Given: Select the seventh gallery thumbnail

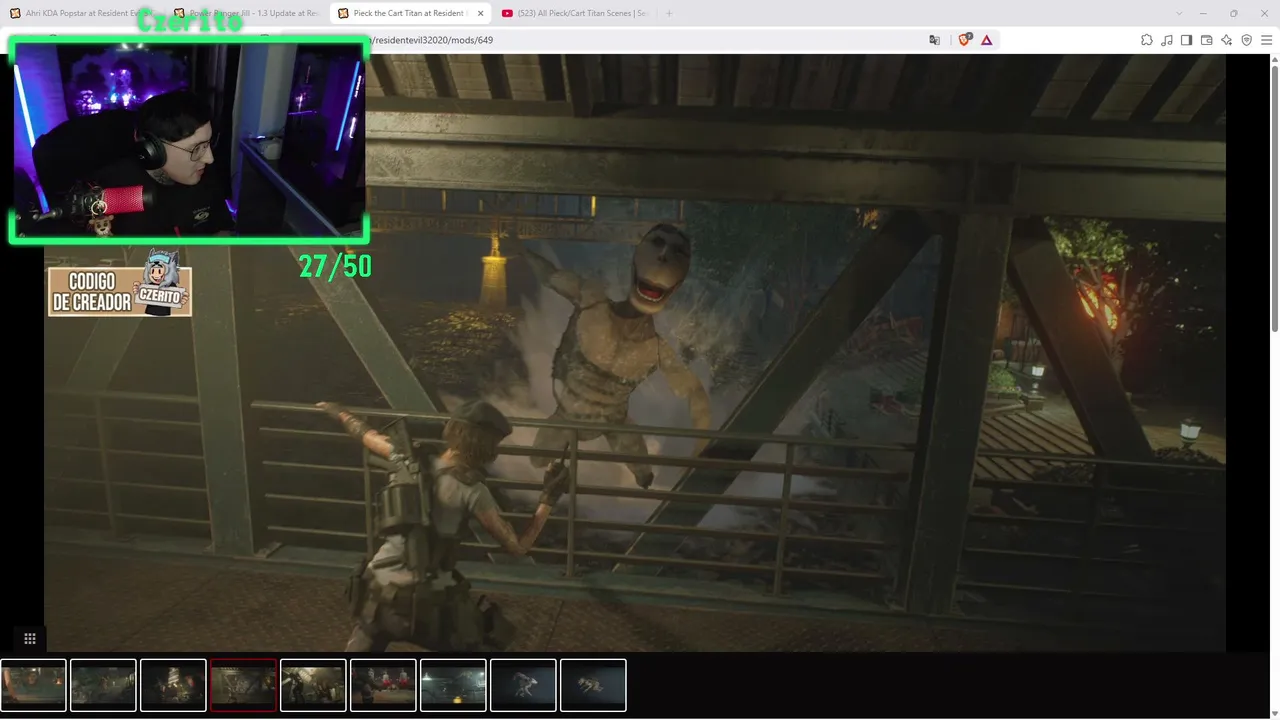Looking at the screenshot, I should 453,685.
